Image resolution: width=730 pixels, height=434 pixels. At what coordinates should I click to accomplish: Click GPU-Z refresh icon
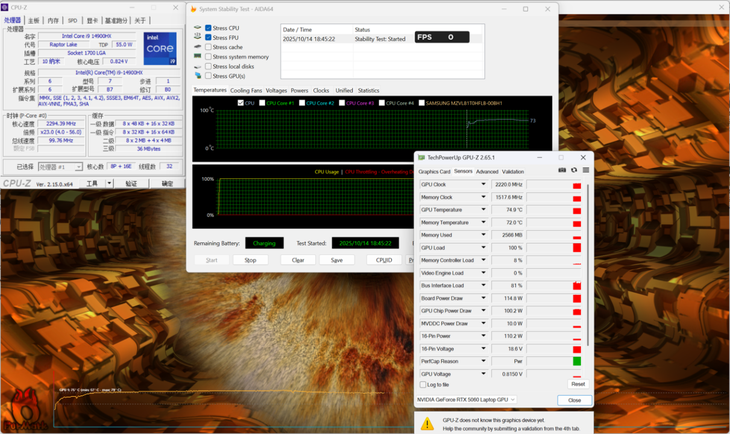click(x=574, y=171)
